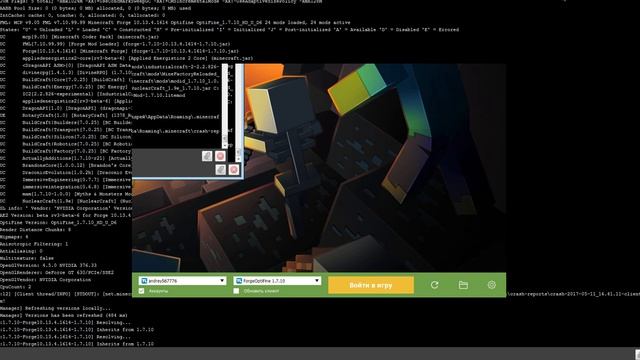640x360 pixels.
Task: Click the "OptiFine Version: OptiFine_1.7.10_HD_U_D6" line
Action: (58, 222)
